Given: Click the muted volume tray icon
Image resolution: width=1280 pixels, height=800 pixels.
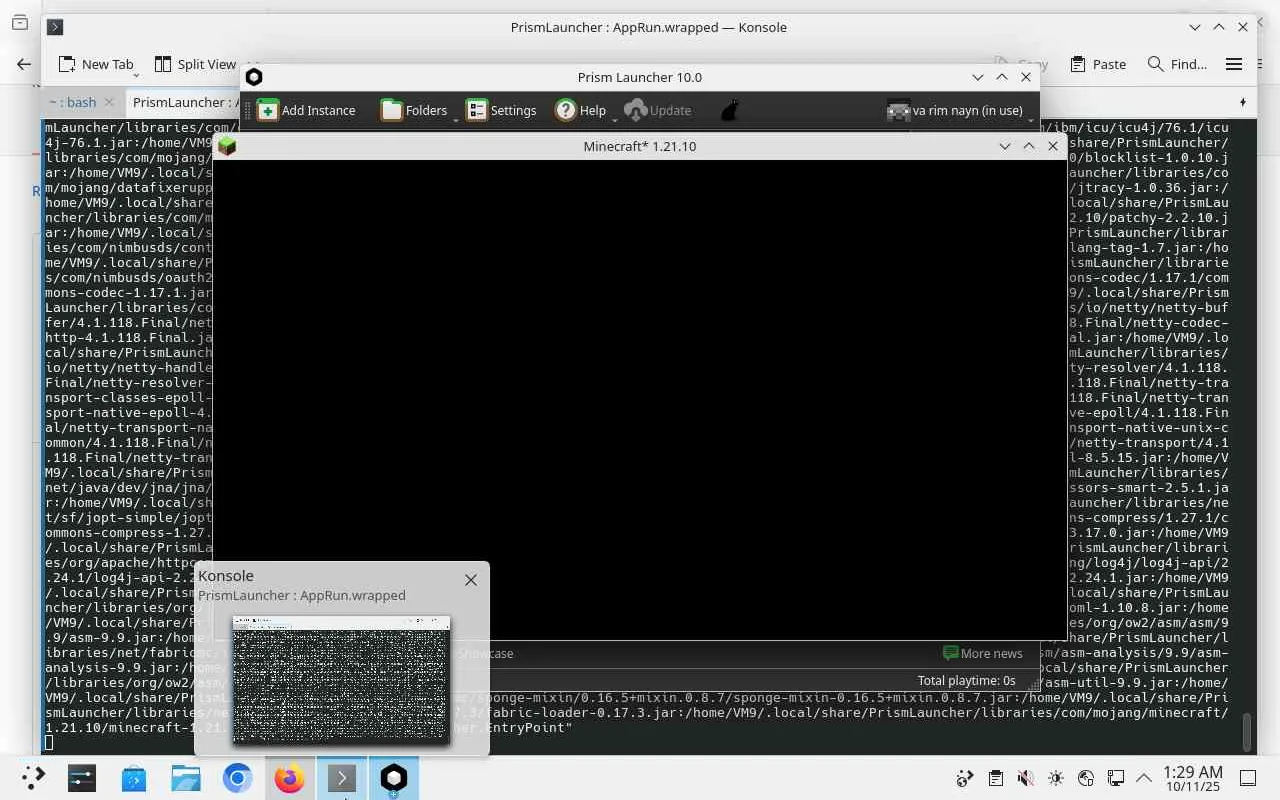Looking at the screenshot, I should 1025,778.
